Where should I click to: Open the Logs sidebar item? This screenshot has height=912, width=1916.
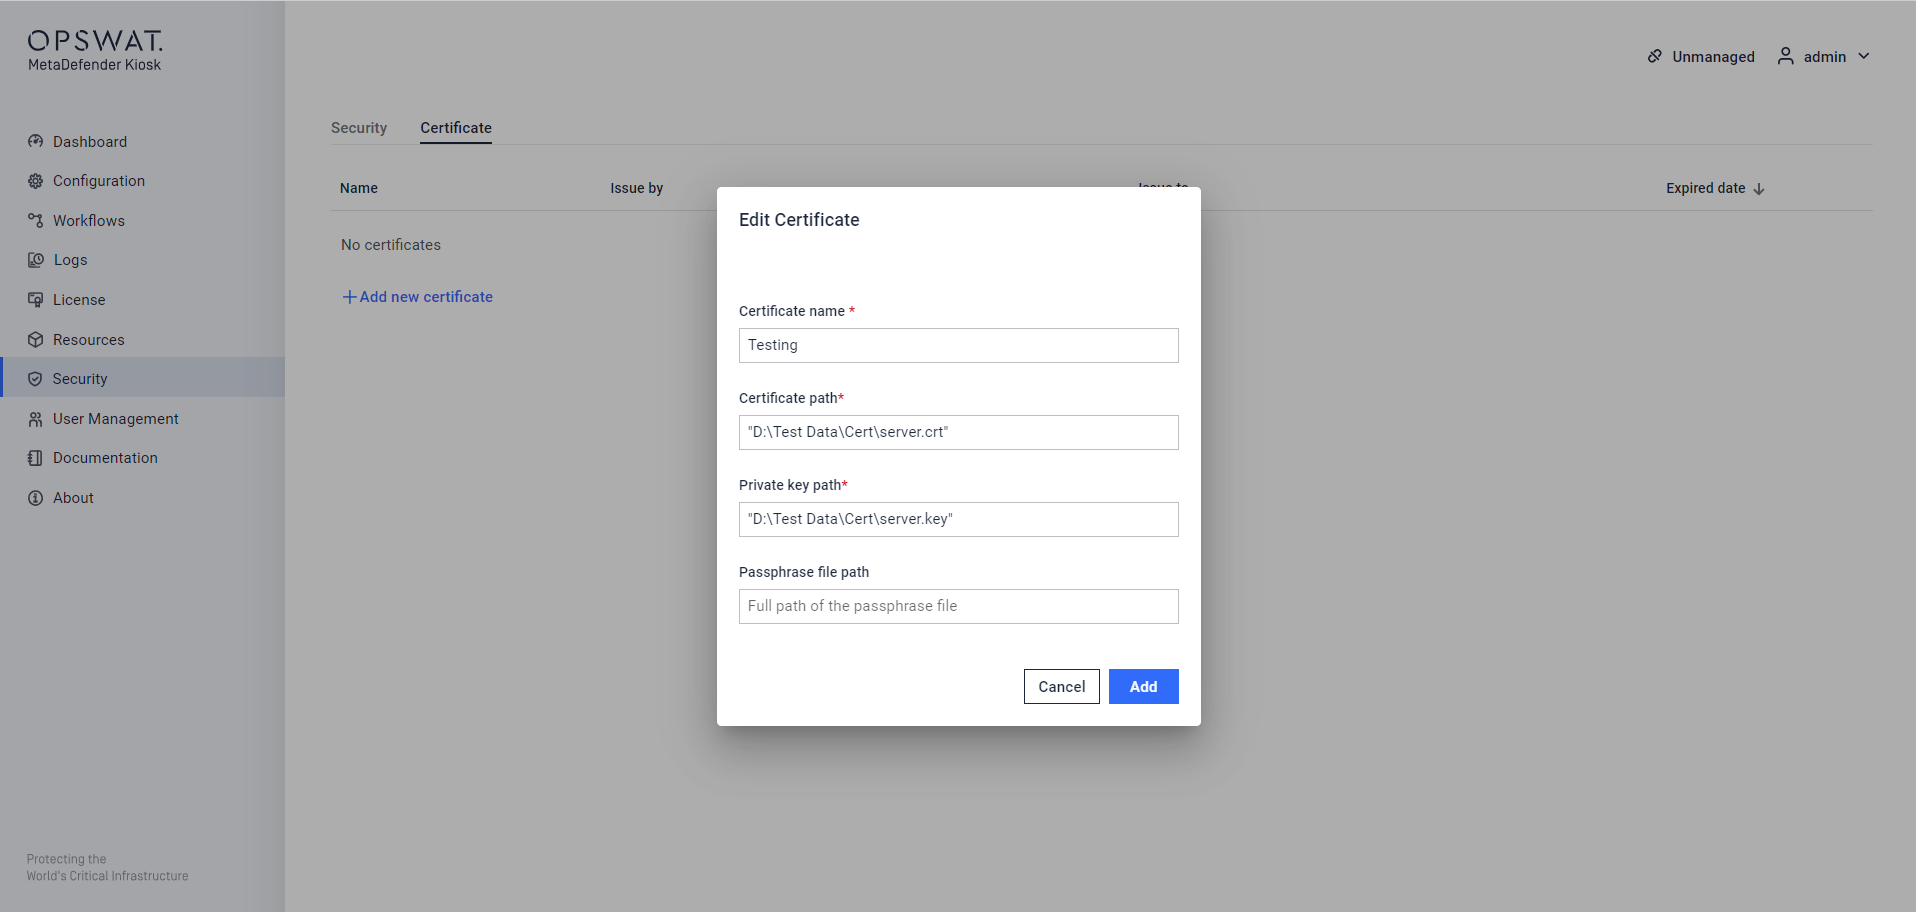[x=142, y=260]
